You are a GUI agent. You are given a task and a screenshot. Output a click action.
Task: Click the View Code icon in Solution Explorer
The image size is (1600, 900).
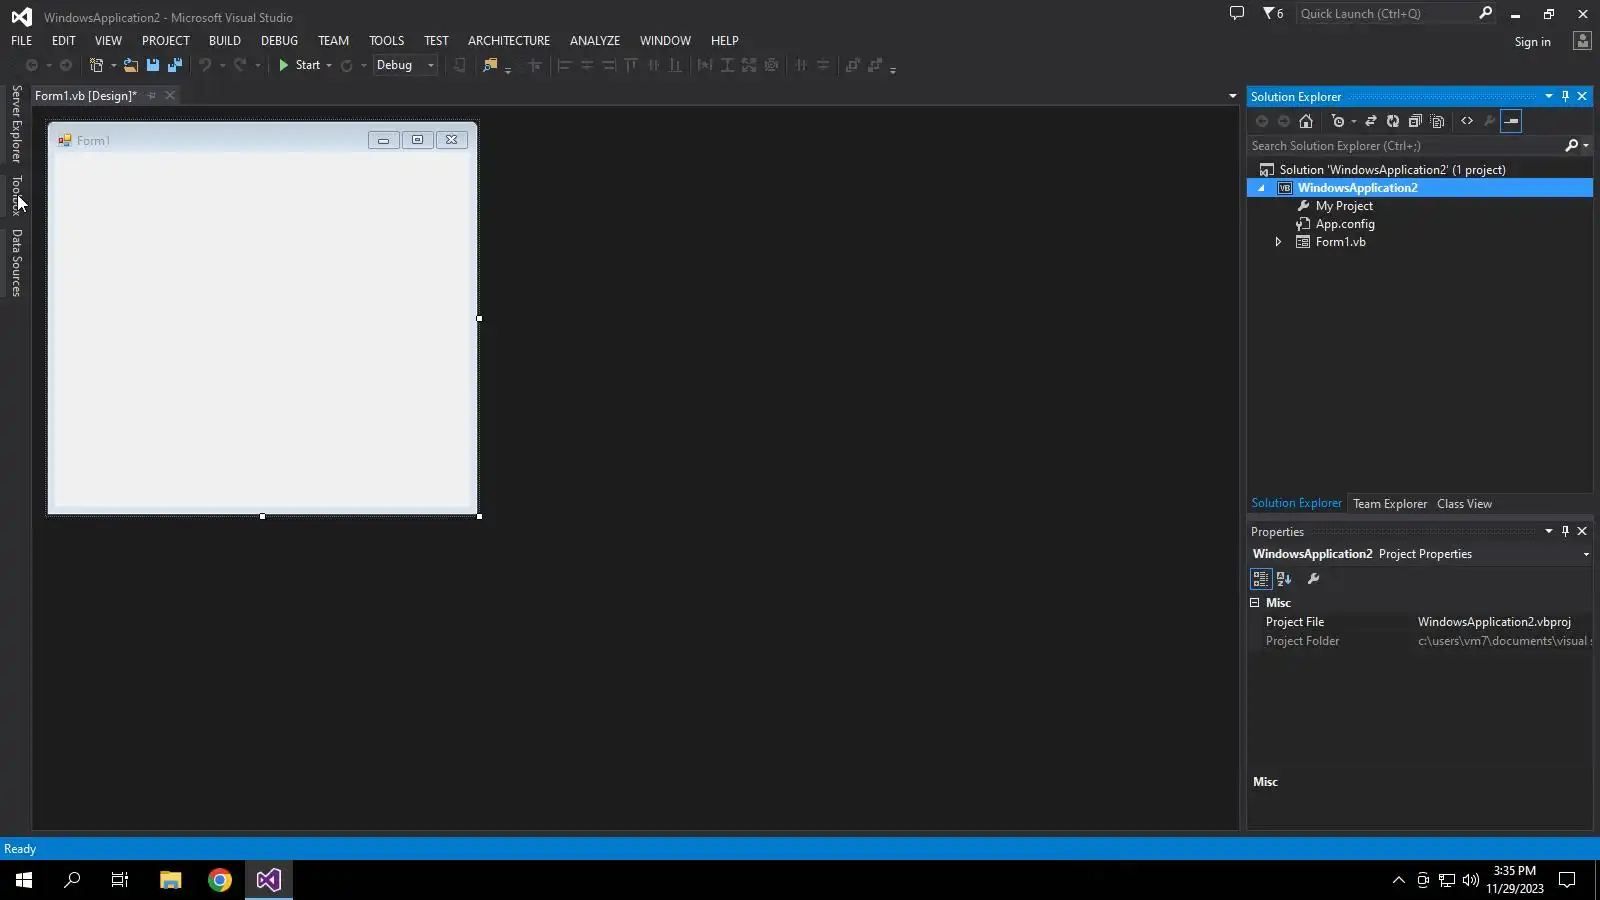(x=1467, y=121)
